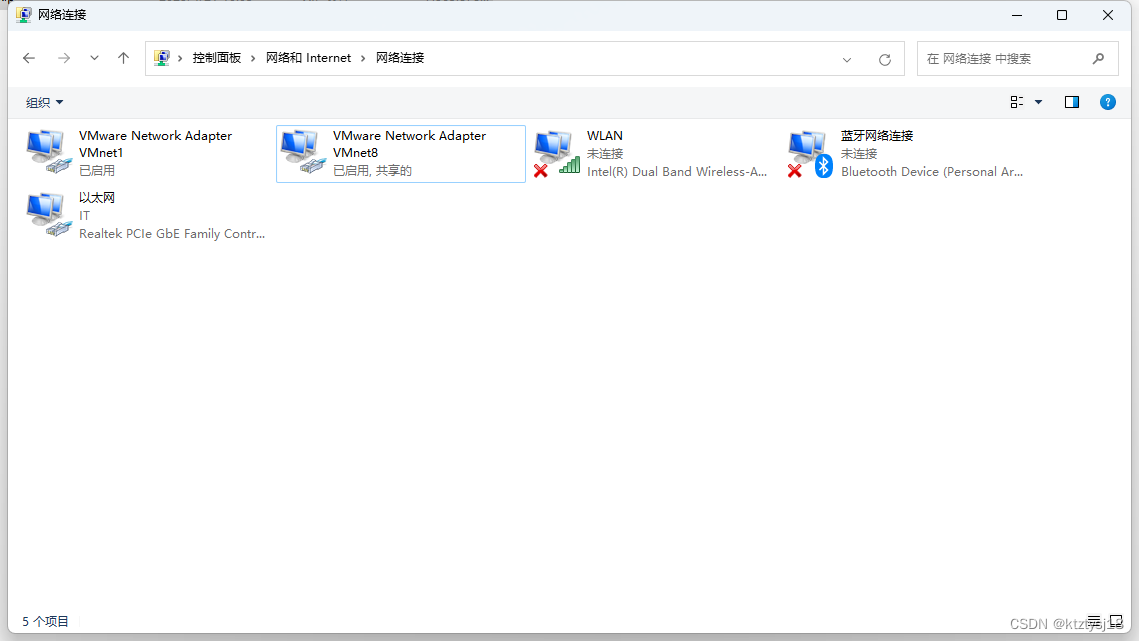The image size is (1139, 641).
Task: Click the magnifier search icon
Action: click(x=1098, y=58)
